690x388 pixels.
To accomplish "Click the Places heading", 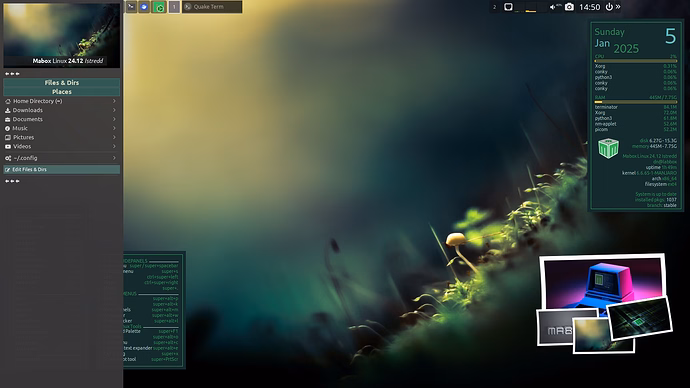I will tap(62, 92).
